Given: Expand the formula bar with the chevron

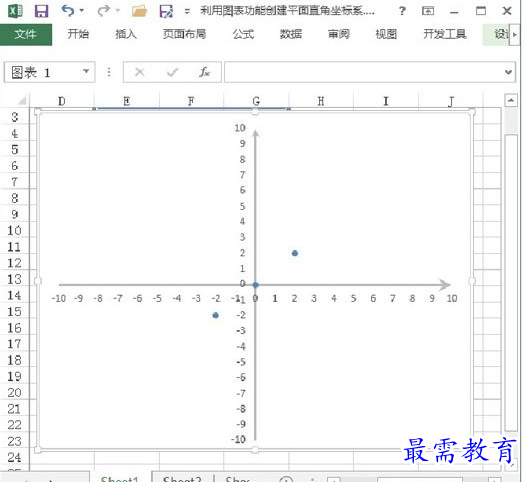Looking at the screenshot, I should coord(509,72).
